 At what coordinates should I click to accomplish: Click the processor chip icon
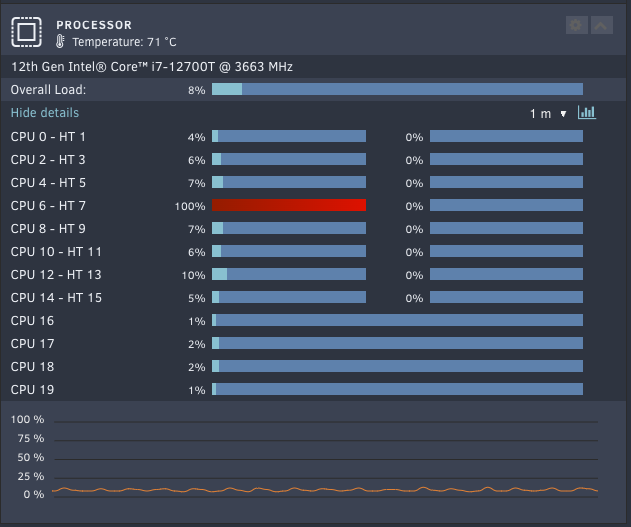[27, 32]
